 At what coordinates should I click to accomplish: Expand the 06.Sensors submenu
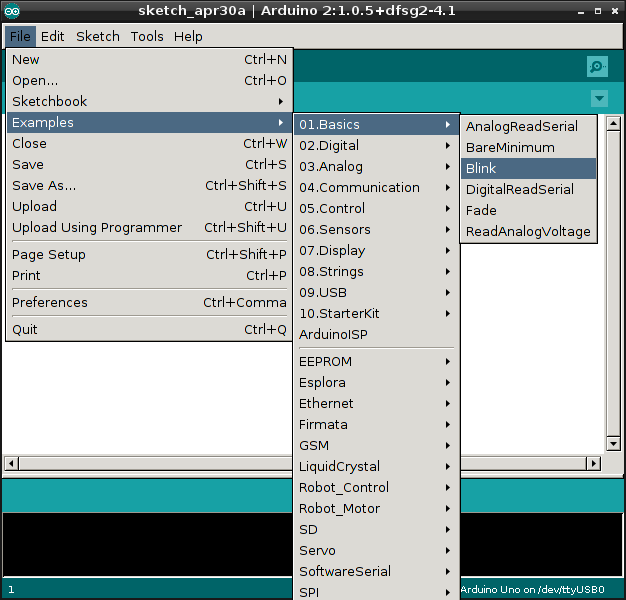coord(376,230)
